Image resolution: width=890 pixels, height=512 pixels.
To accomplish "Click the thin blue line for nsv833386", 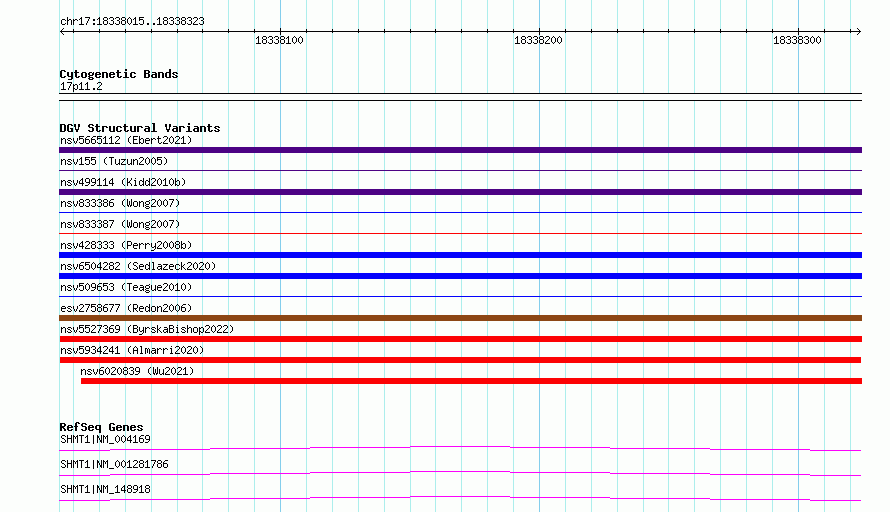I will coord(460,212).
